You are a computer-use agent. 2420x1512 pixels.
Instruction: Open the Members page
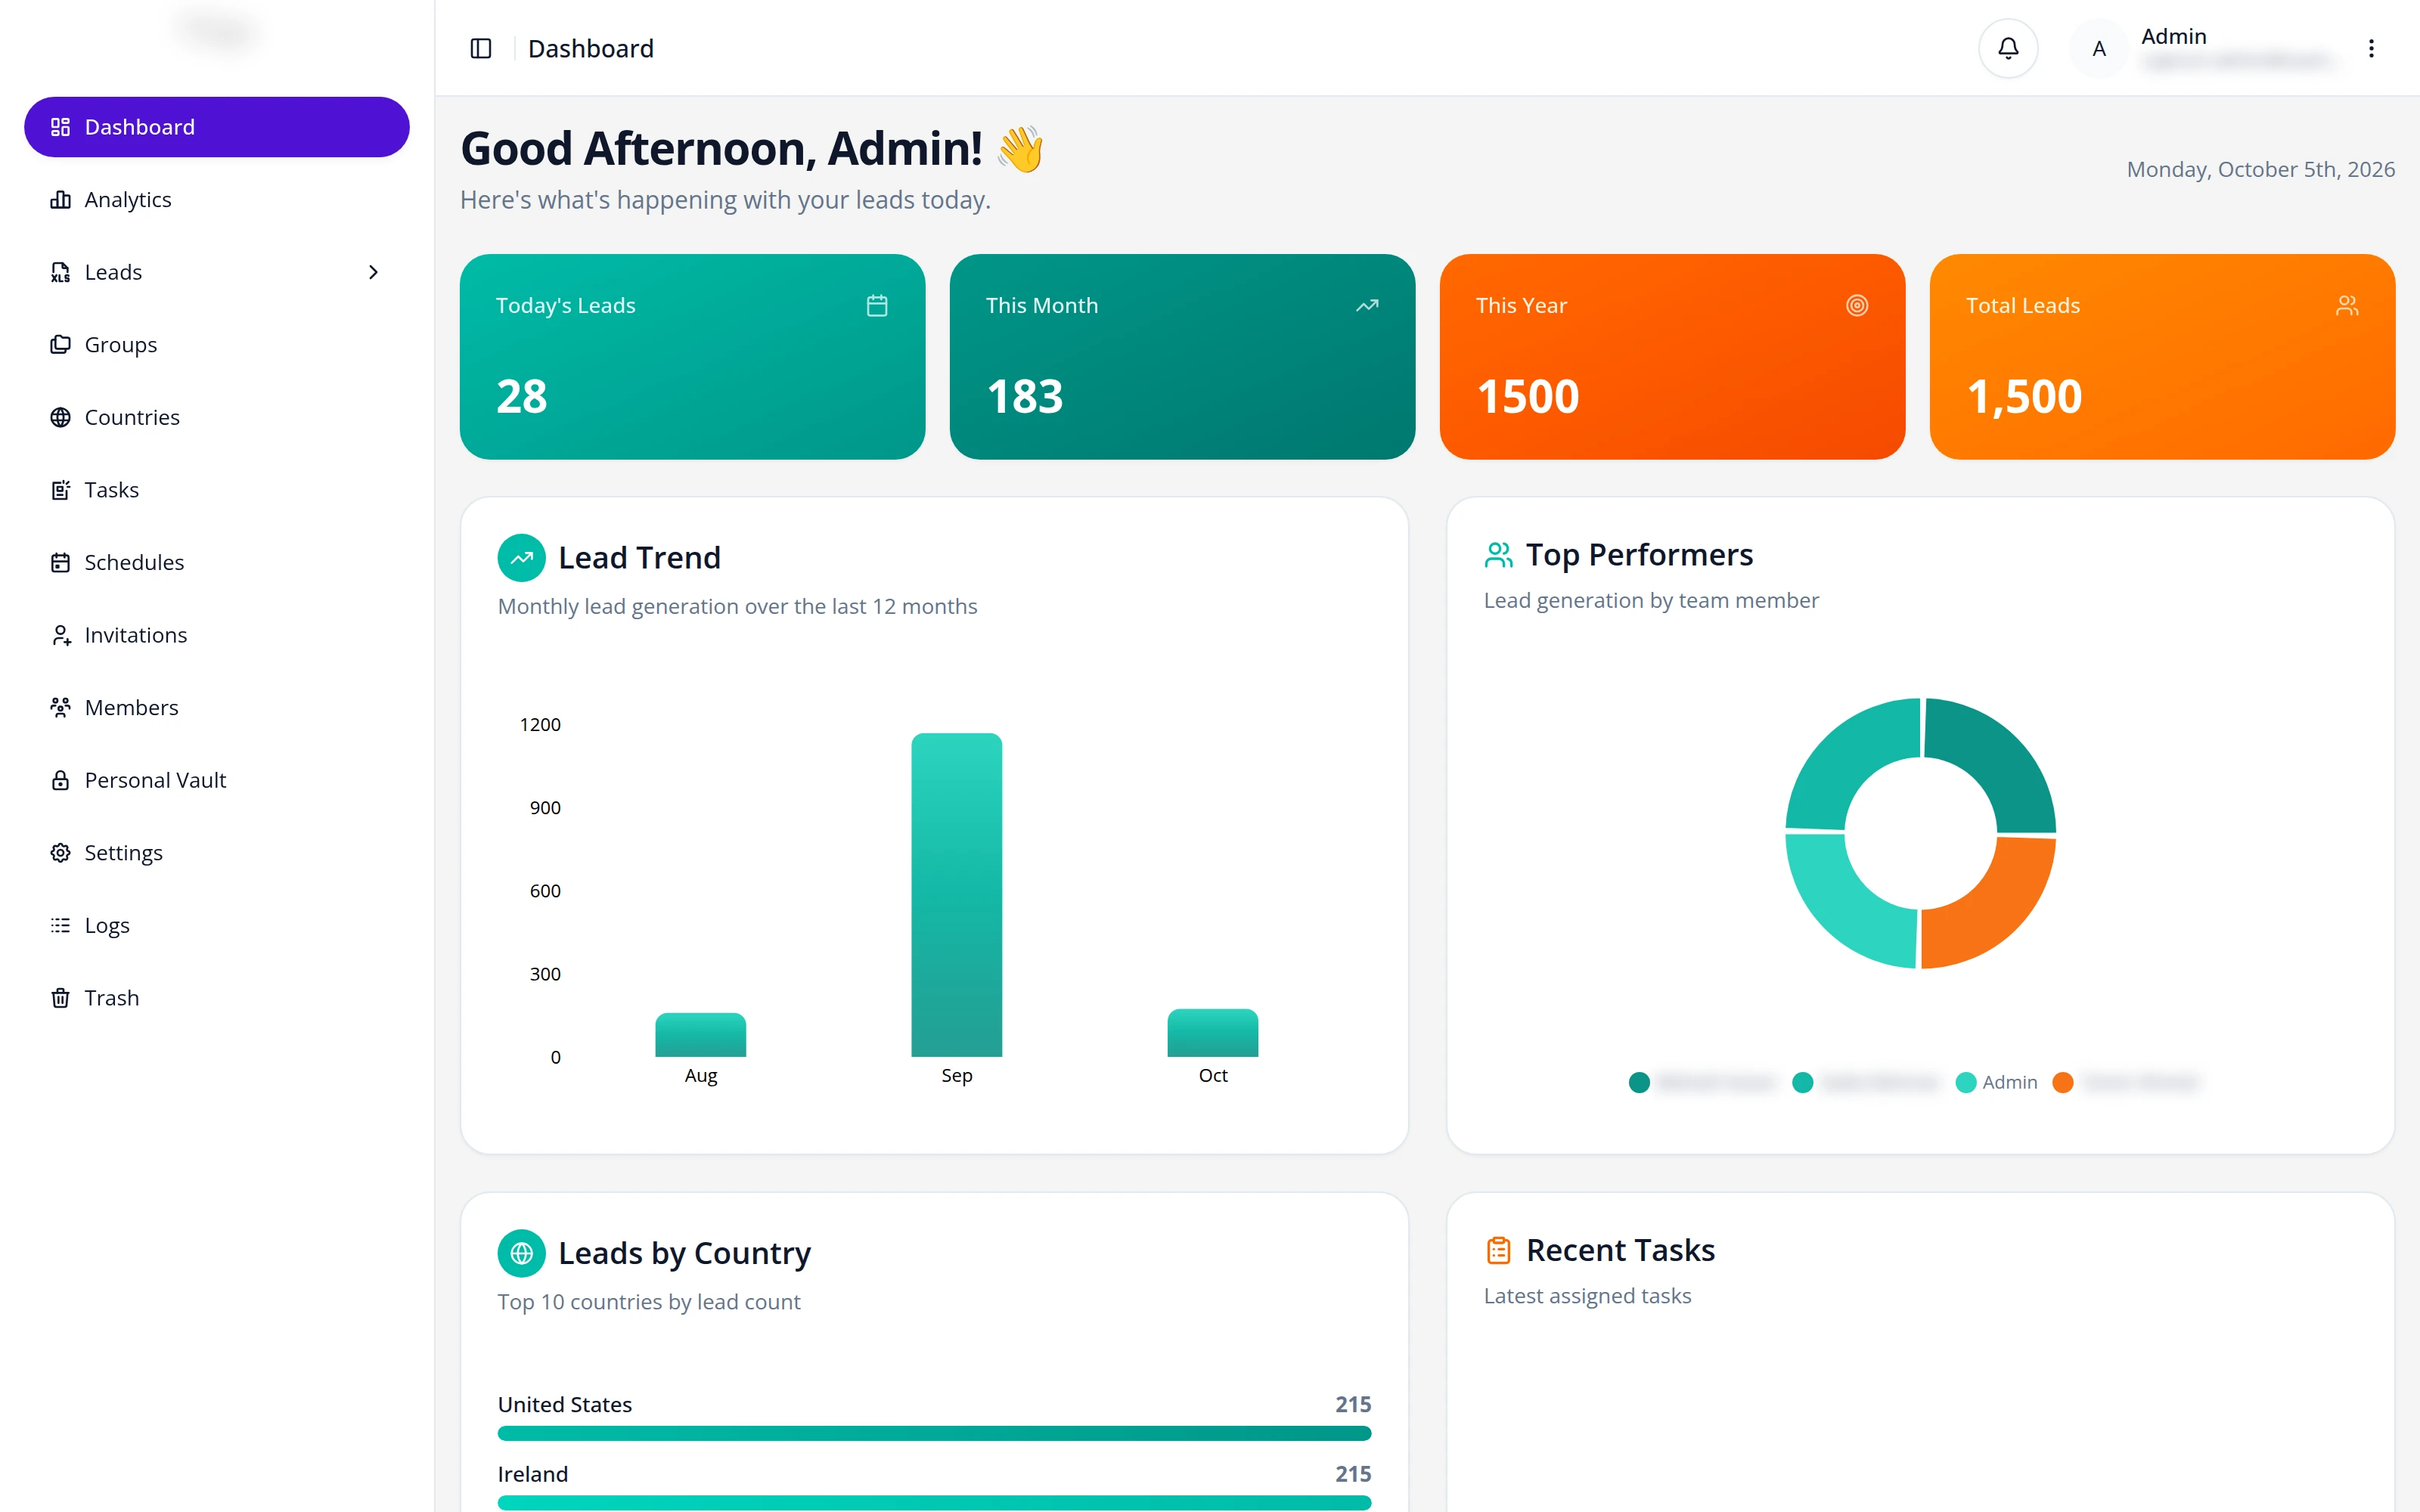(x=217, y=708)
